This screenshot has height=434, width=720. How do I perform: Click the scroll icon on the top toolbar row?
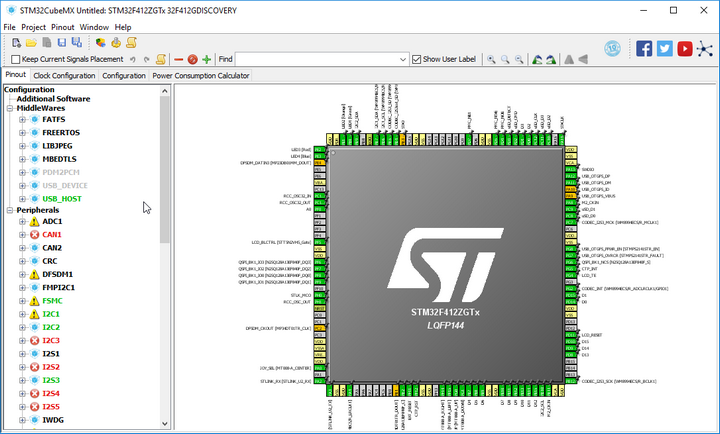[131, 43]
